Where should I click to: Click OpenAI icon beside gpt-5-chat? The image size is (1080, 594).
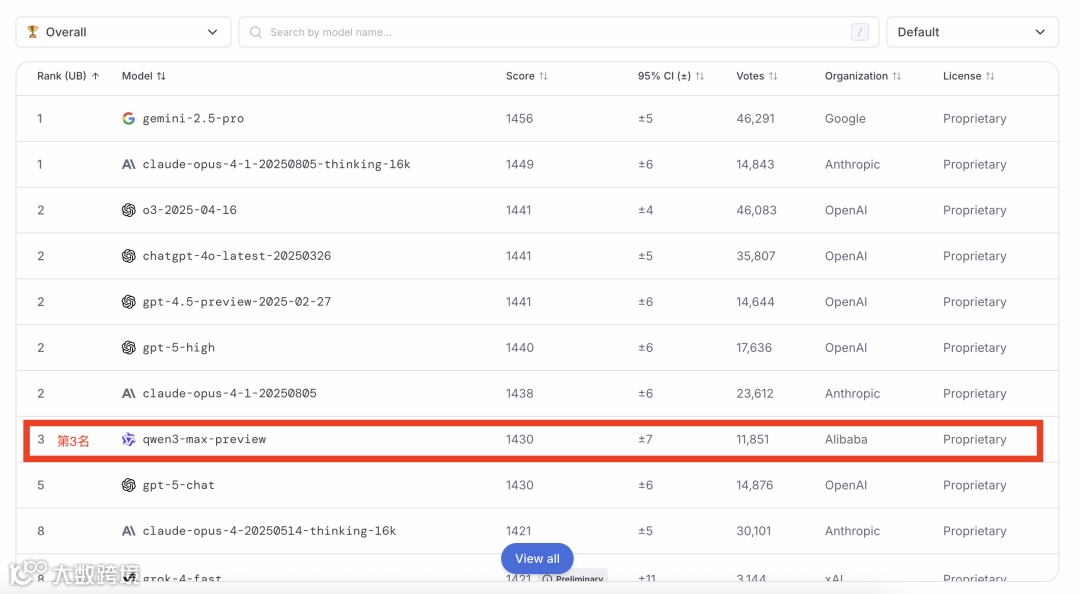(128, 485)
